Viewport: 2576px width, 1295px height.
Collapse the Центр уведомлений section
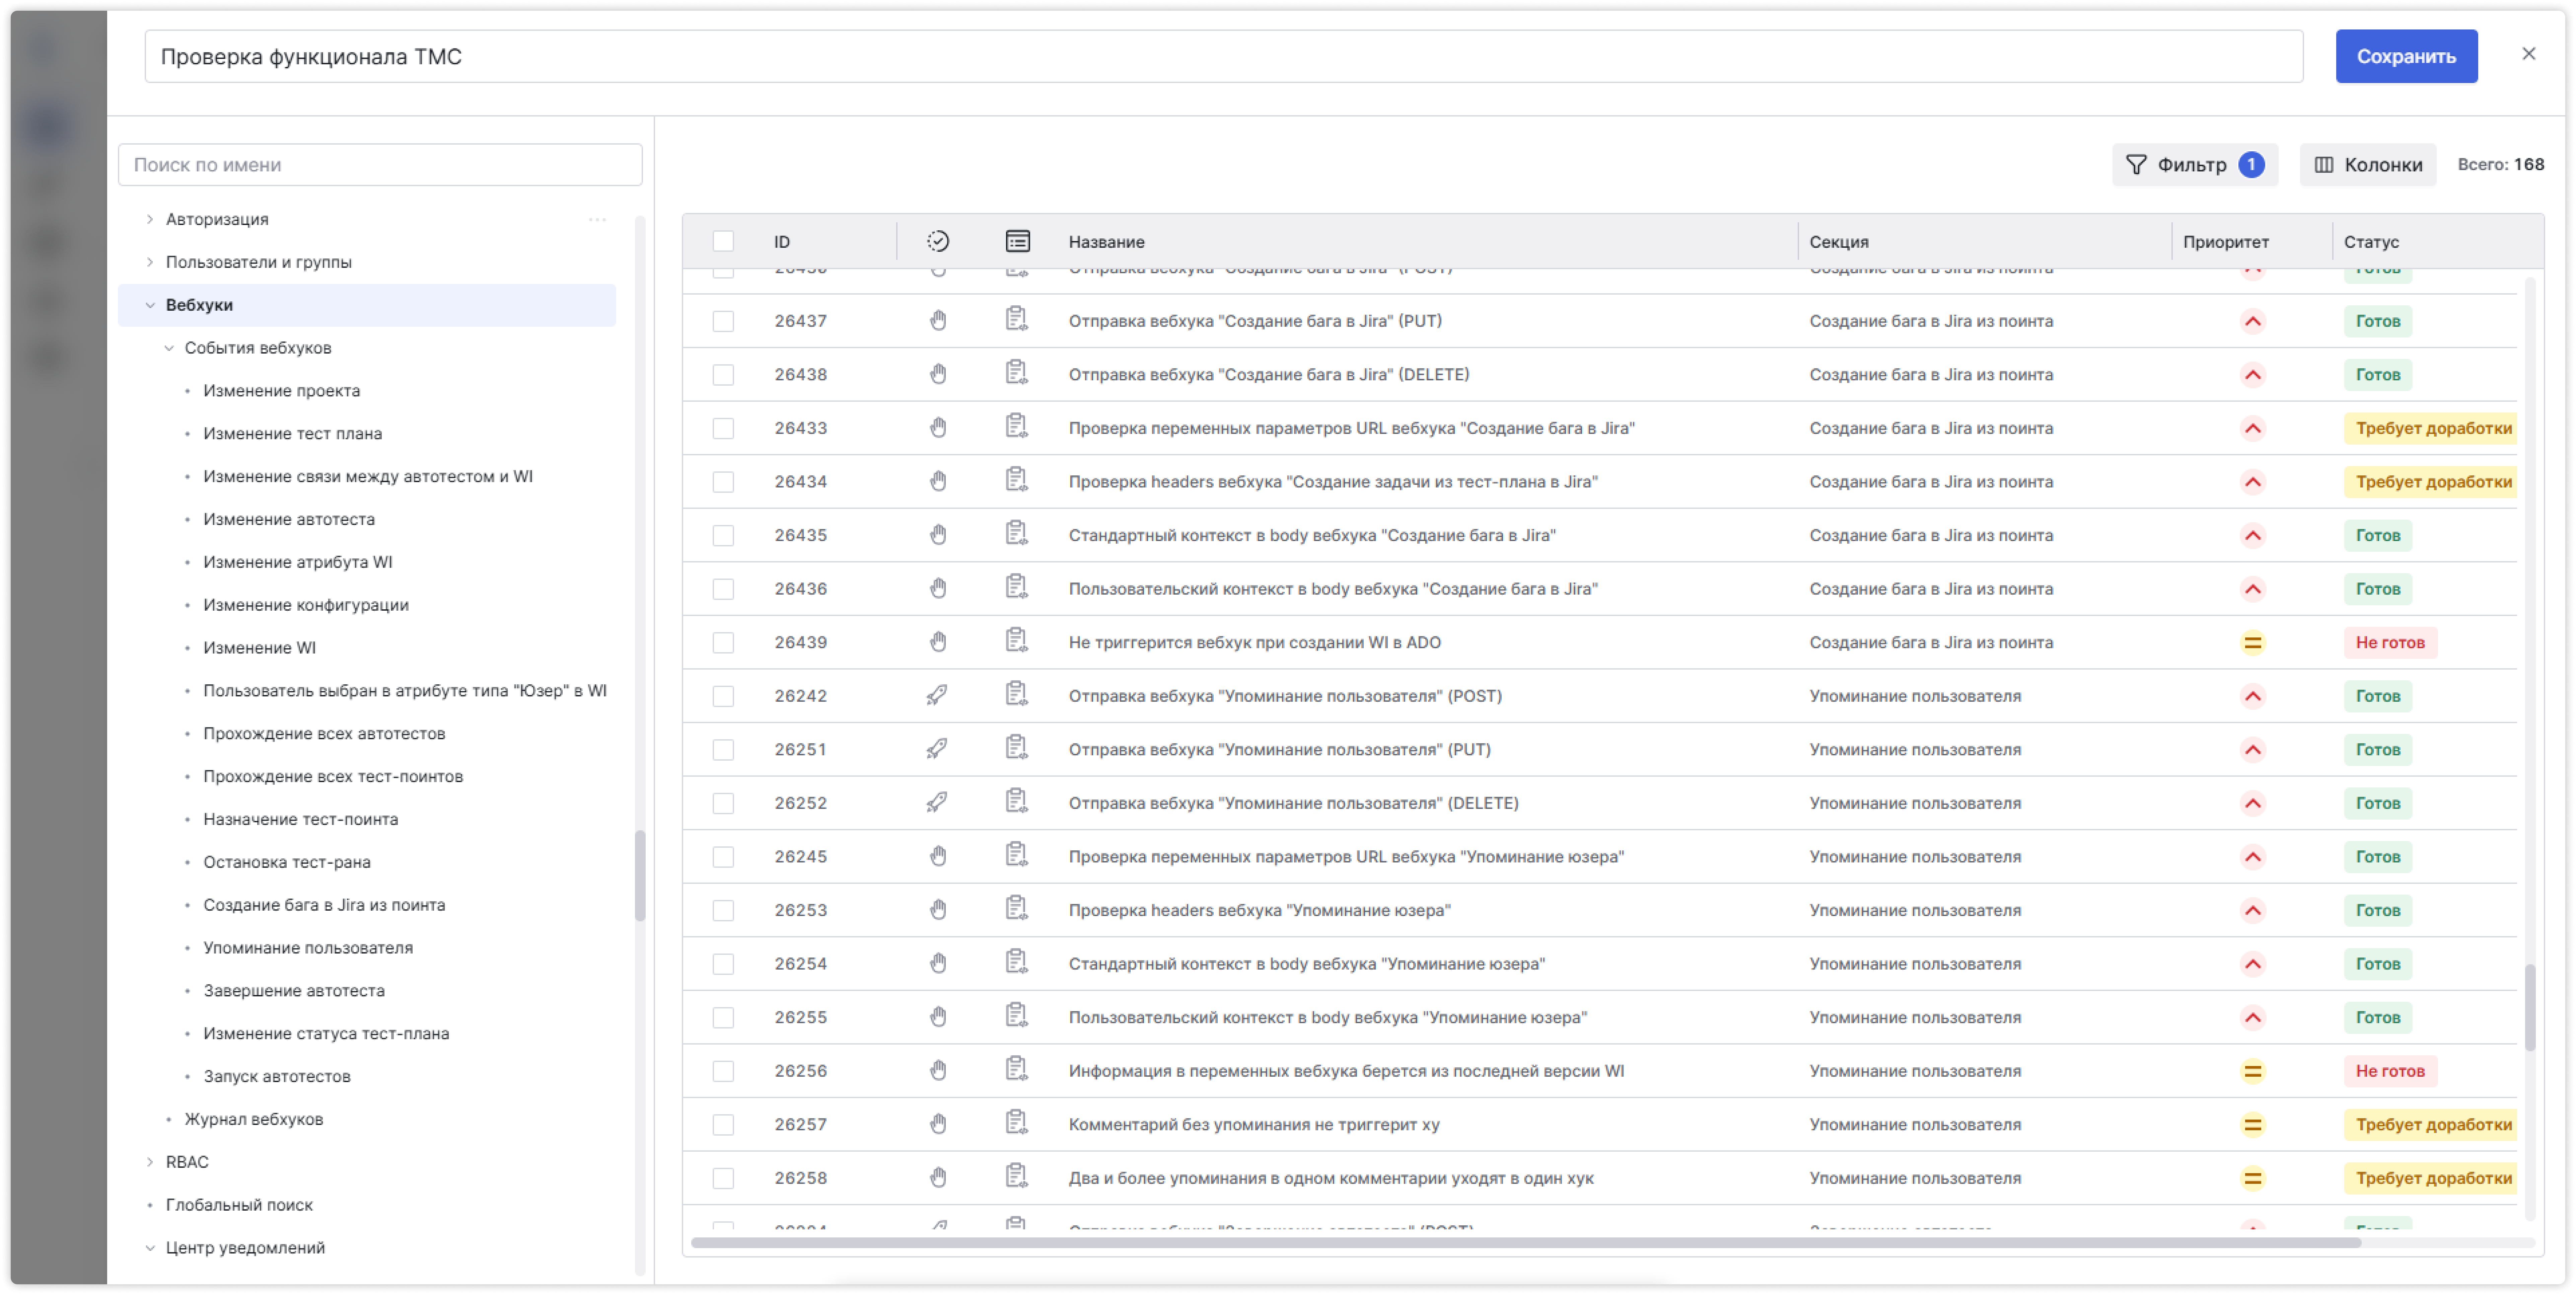[x=150, y=1248]
